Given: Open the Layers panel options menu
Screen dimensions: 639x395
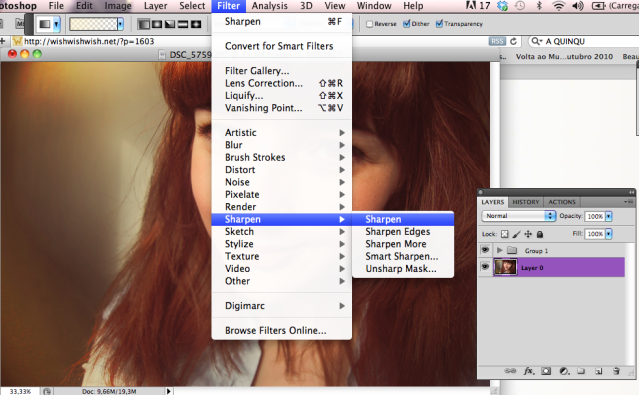Looking at the screenshot, I should [x=629, y=202].
